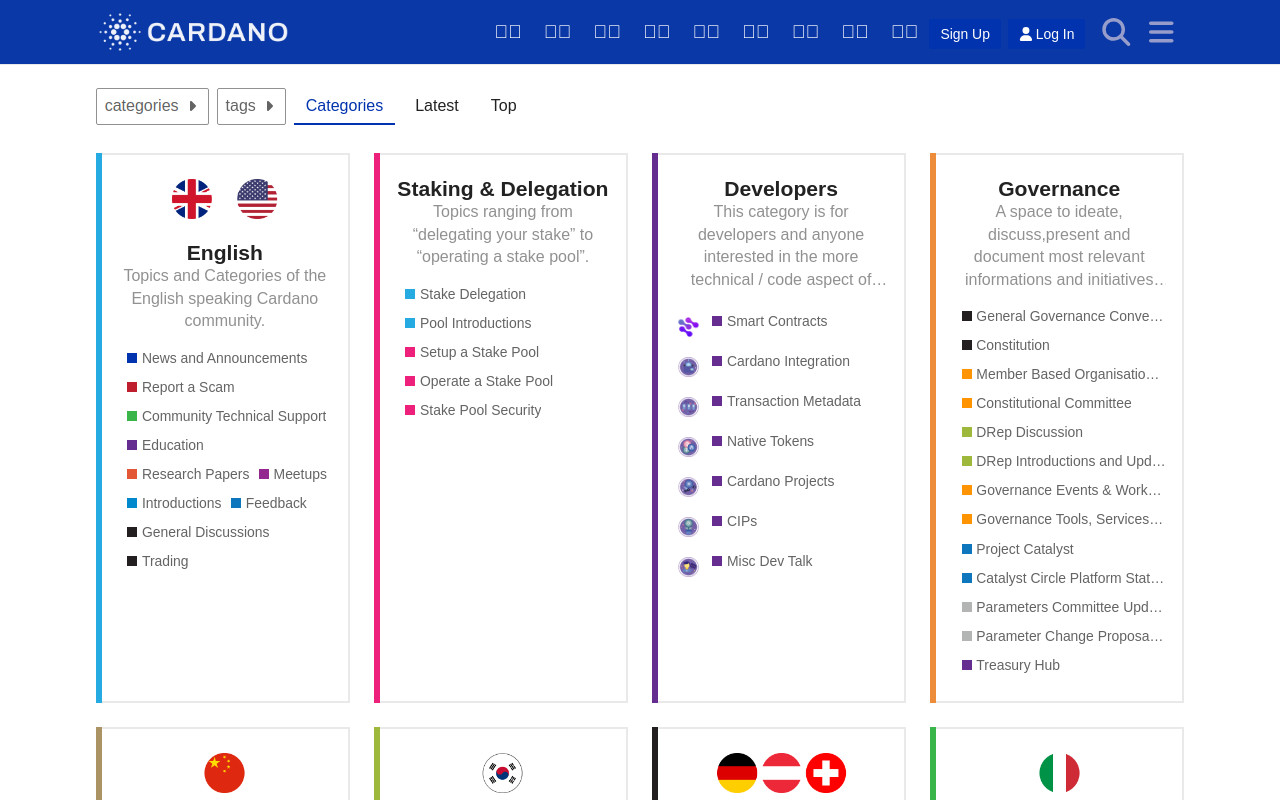Open the Governance category title

(1059, 189)
